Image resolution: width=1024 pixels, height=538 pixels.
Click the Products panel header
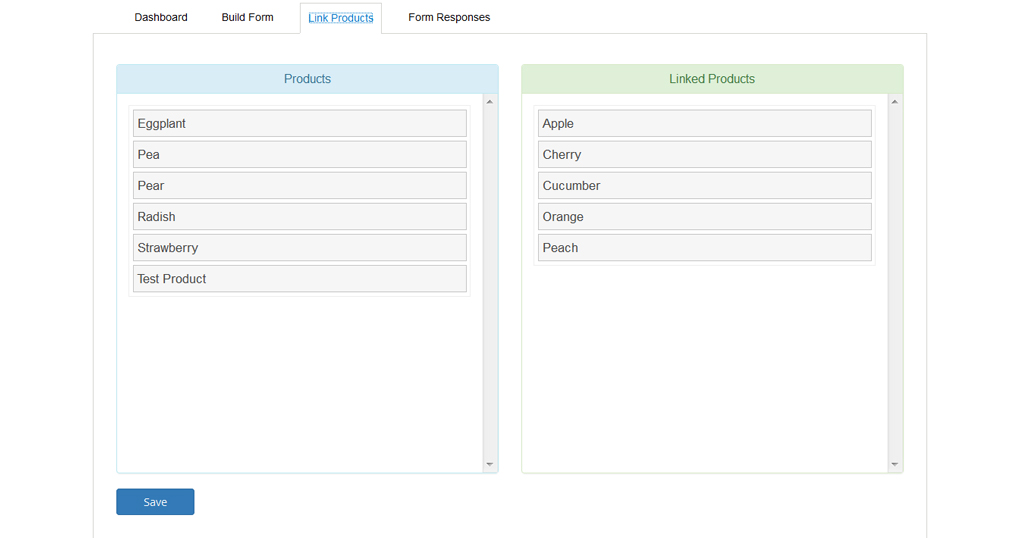click(x=308, y=79)
